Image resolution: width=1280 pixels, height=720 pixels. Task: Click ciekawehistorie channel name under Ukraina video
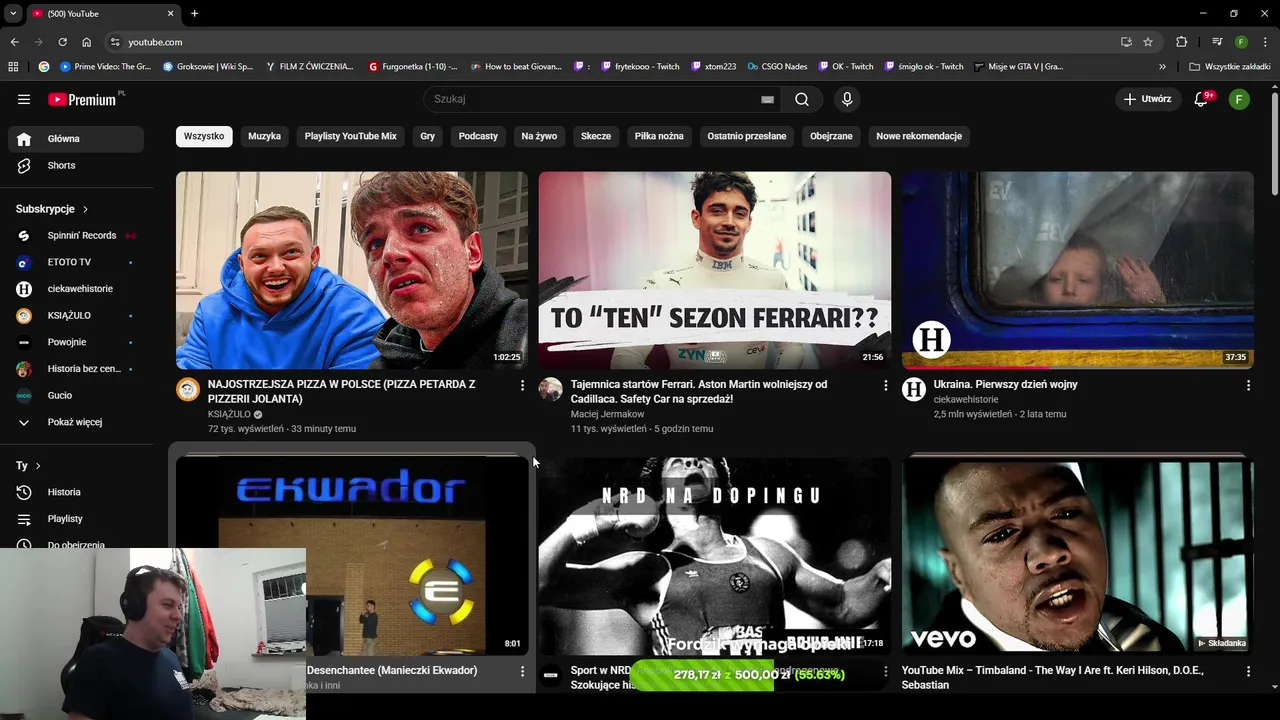click(x=966, y=399)
